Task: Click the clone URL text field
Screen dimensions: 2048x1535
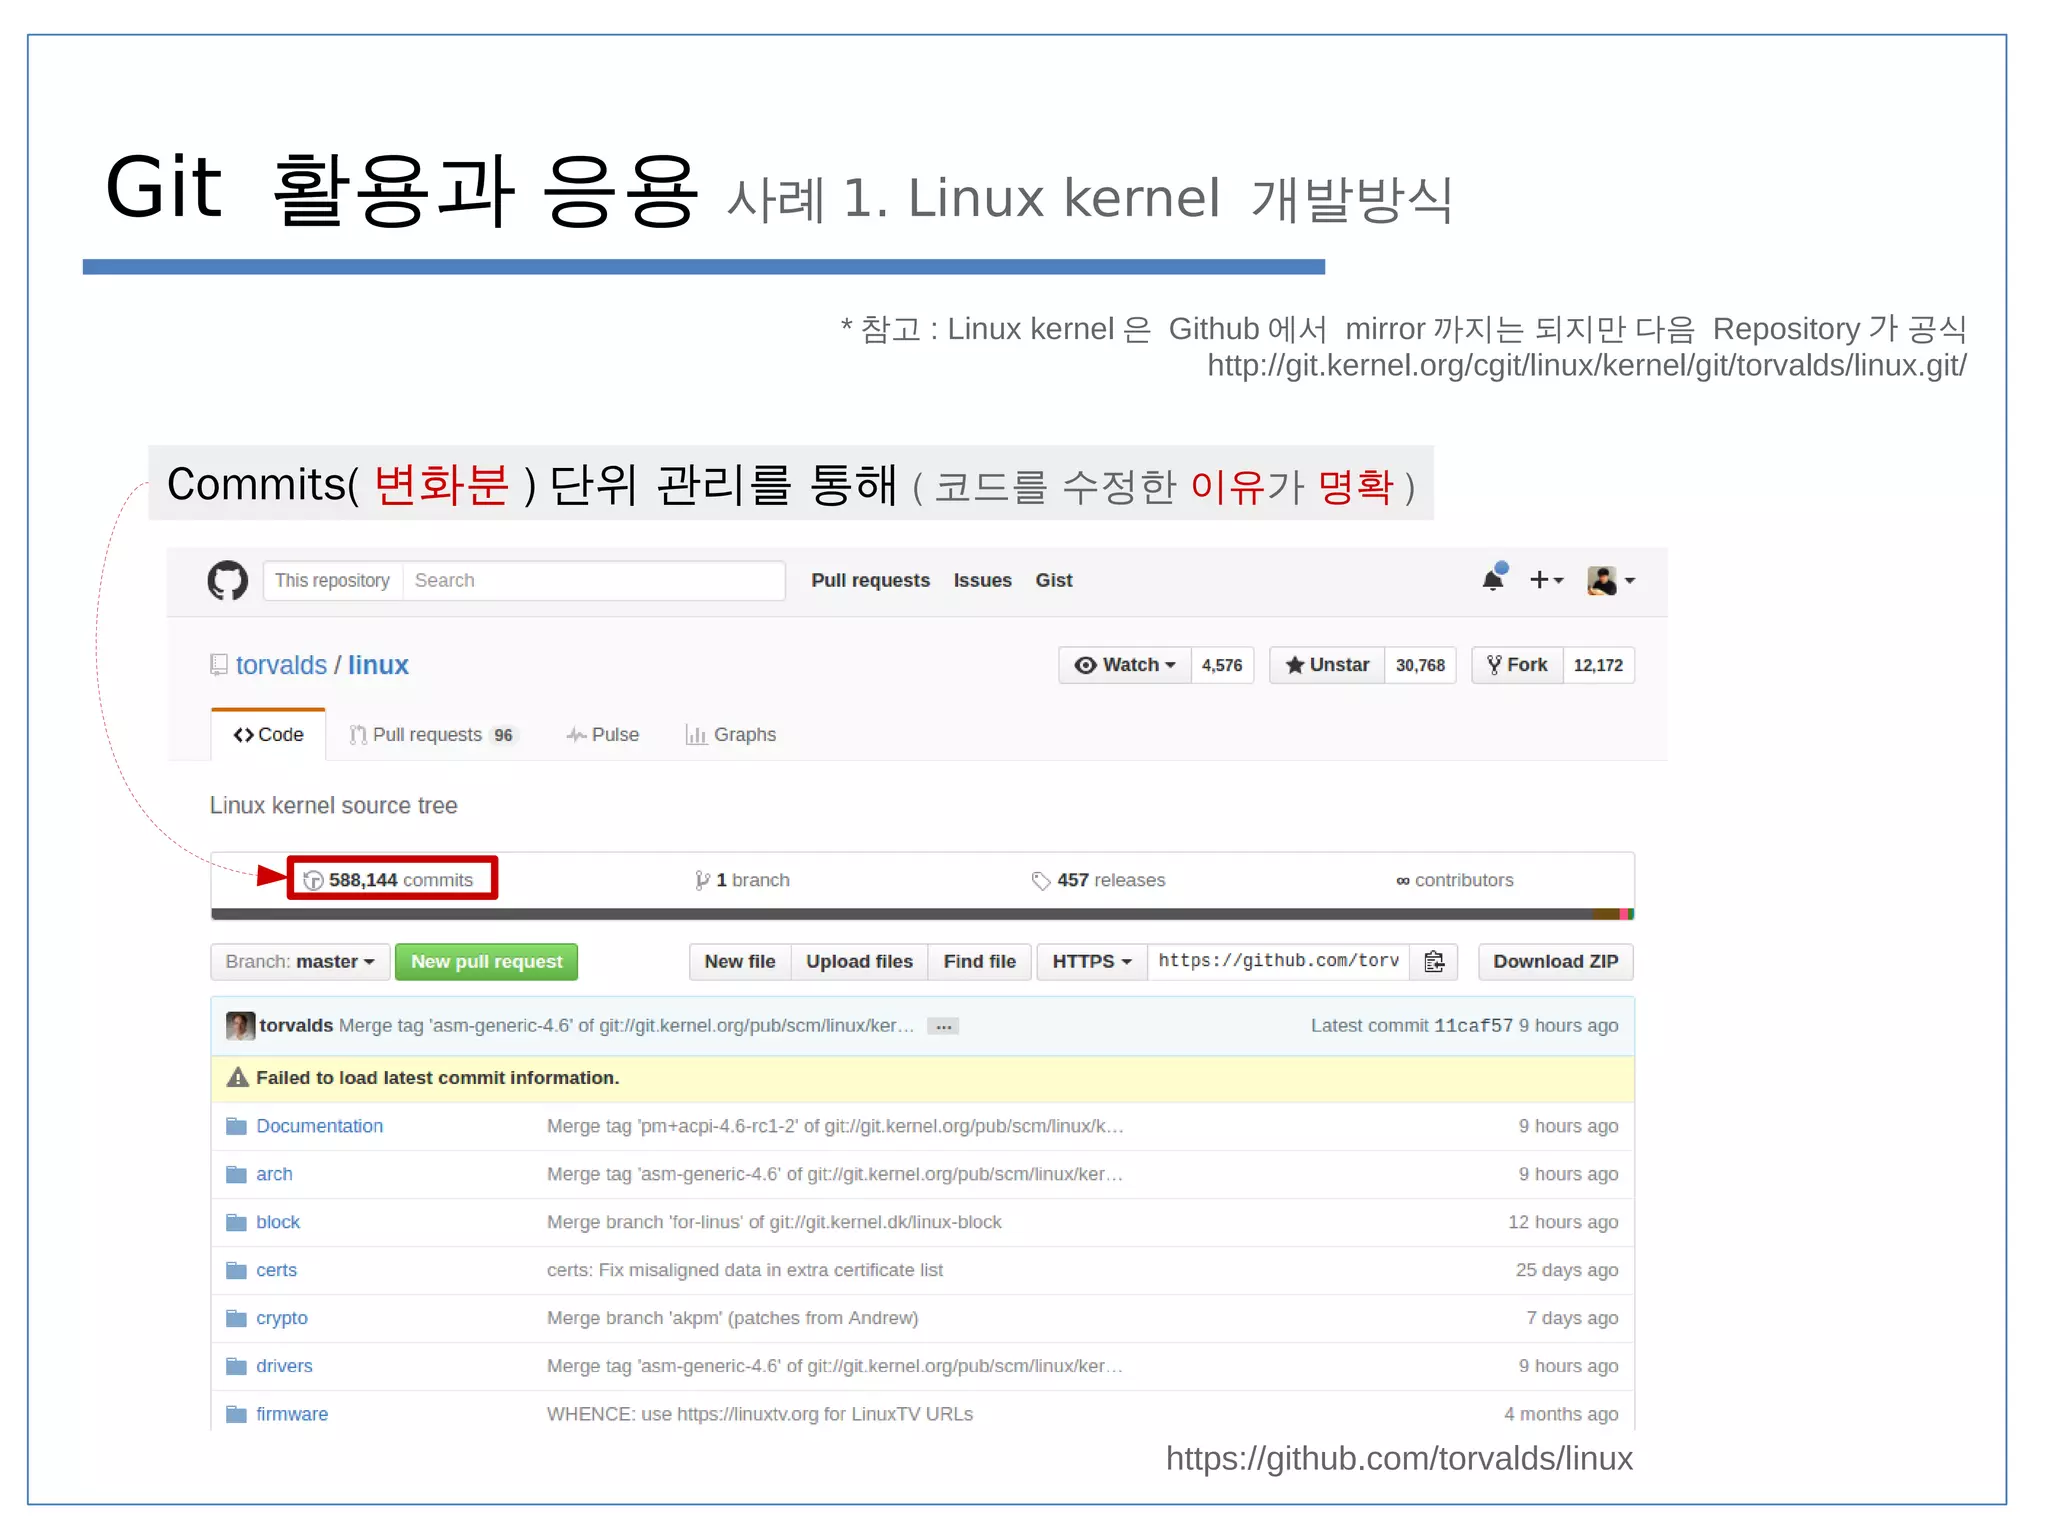Action: [x=1278, y=961]
